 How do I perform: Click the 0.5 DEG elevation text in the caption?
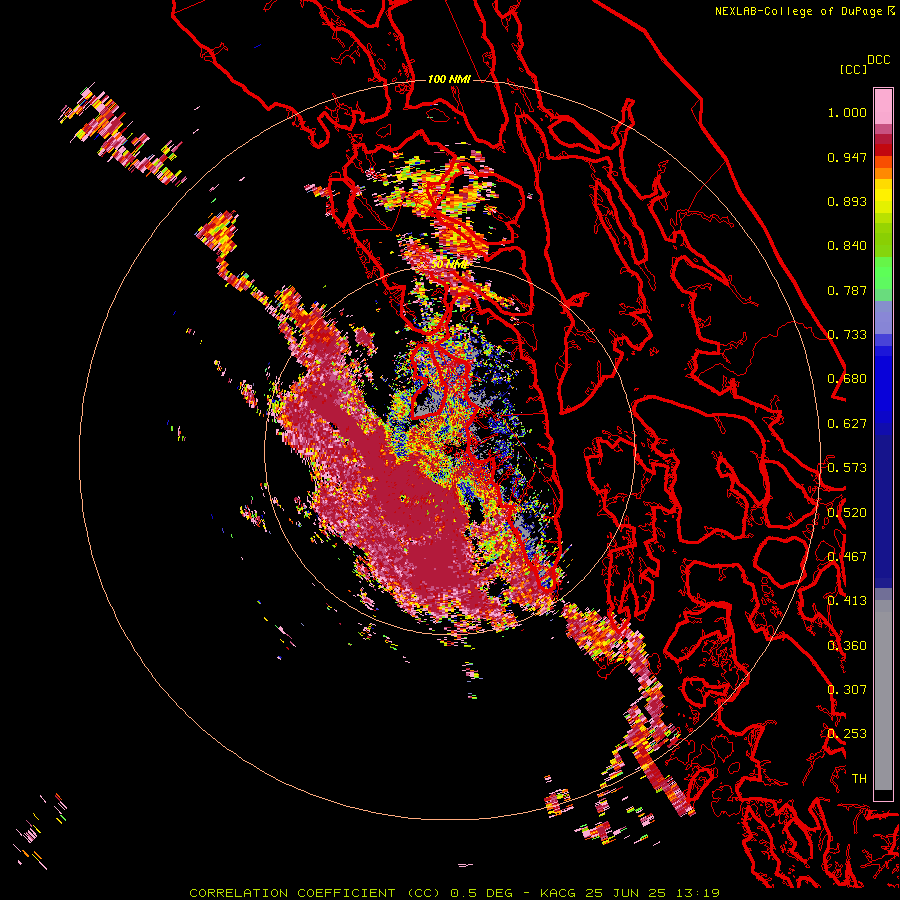[x=482, y=893]
